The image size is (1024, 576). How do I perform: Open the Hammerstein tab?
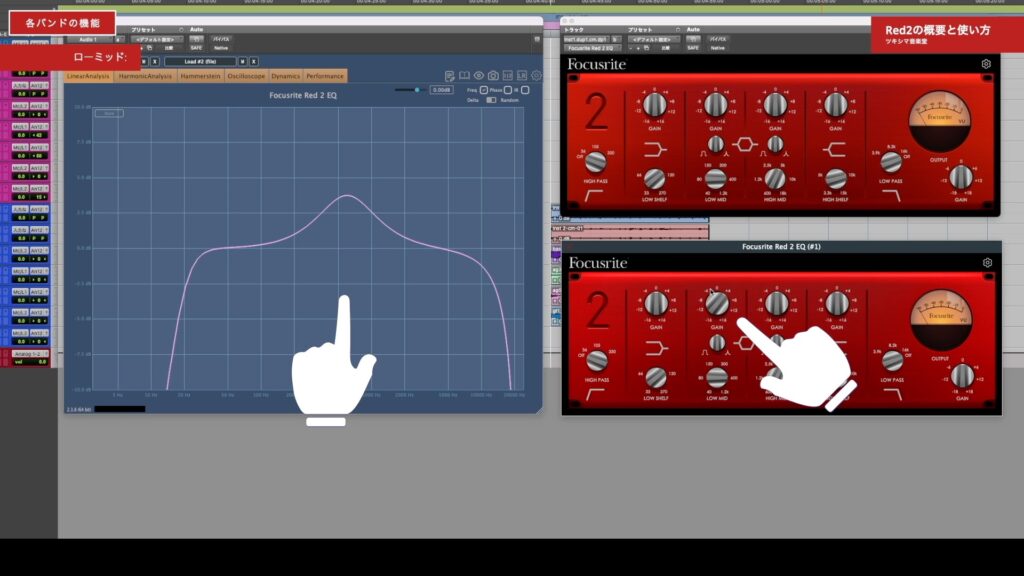click(x=200, y=76)
